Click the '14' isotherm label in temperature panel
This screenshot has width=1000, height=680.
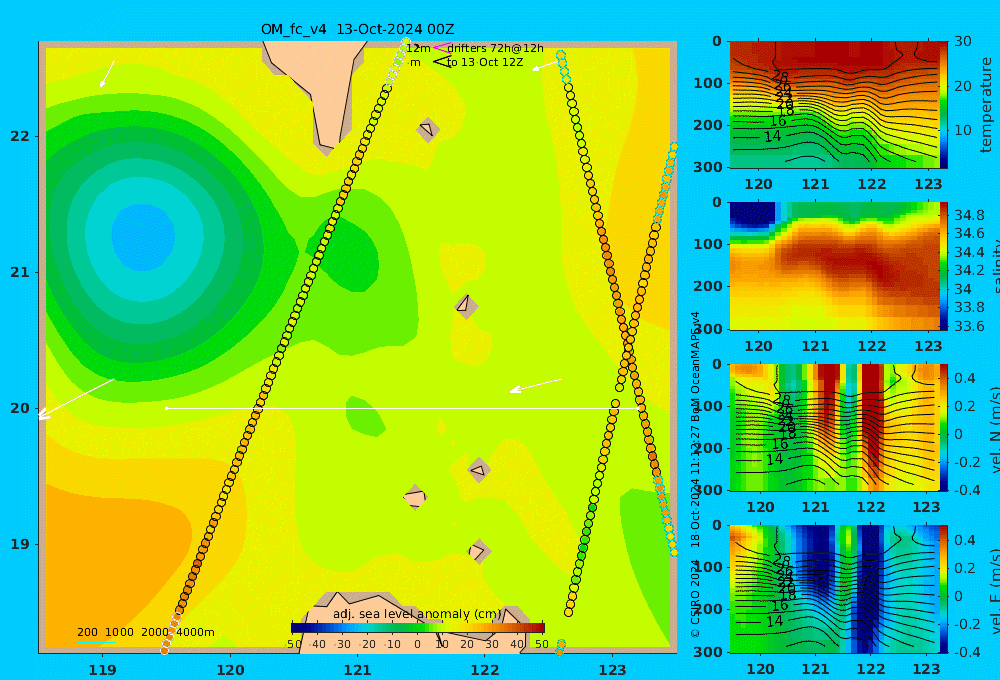pyautogui.click(x=772, y=136)
